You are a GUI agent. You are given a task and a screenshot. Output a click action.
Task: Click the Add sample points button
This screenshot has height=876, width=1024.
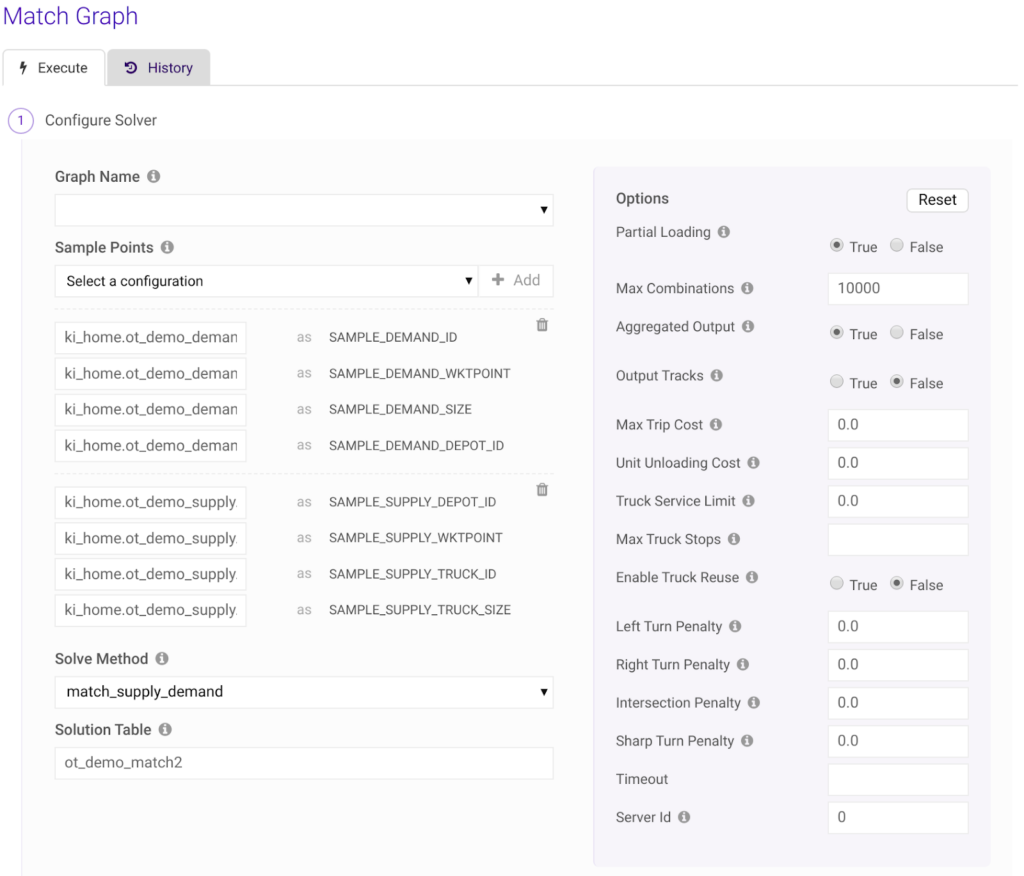[x=516, y=281]
